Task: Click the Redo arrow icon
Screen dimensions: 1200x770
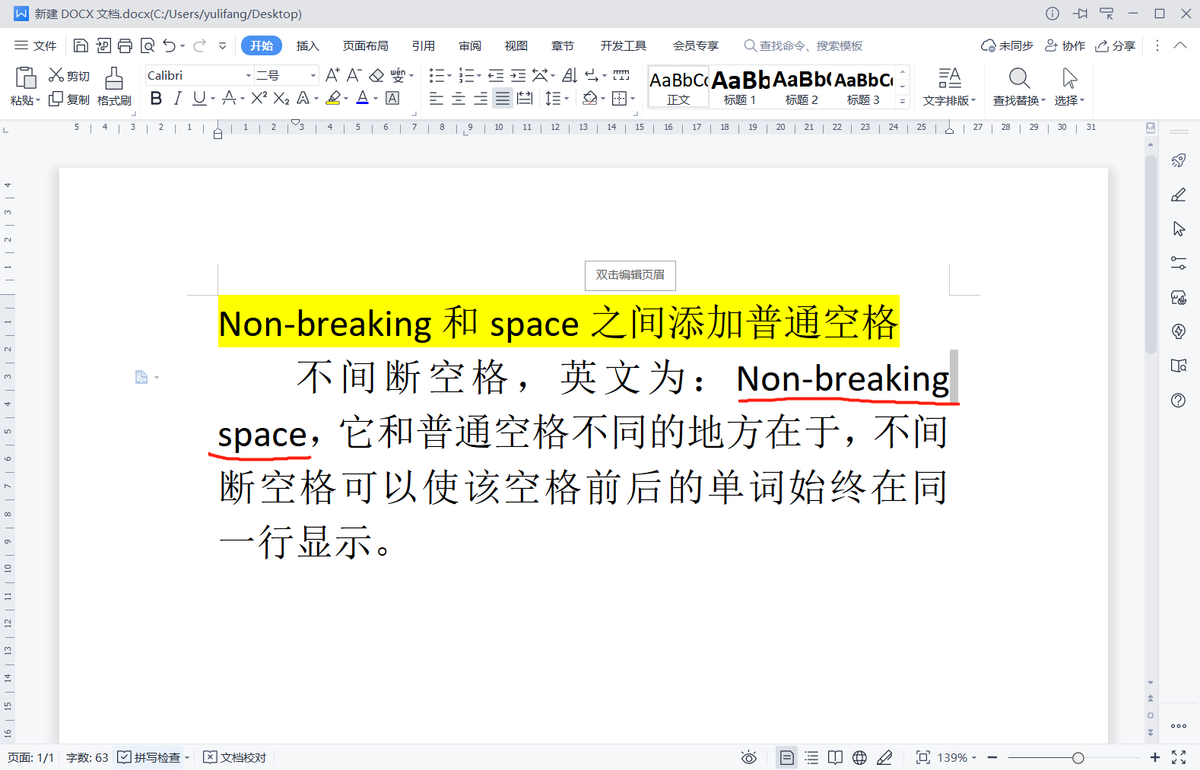Action: (199, 46)
